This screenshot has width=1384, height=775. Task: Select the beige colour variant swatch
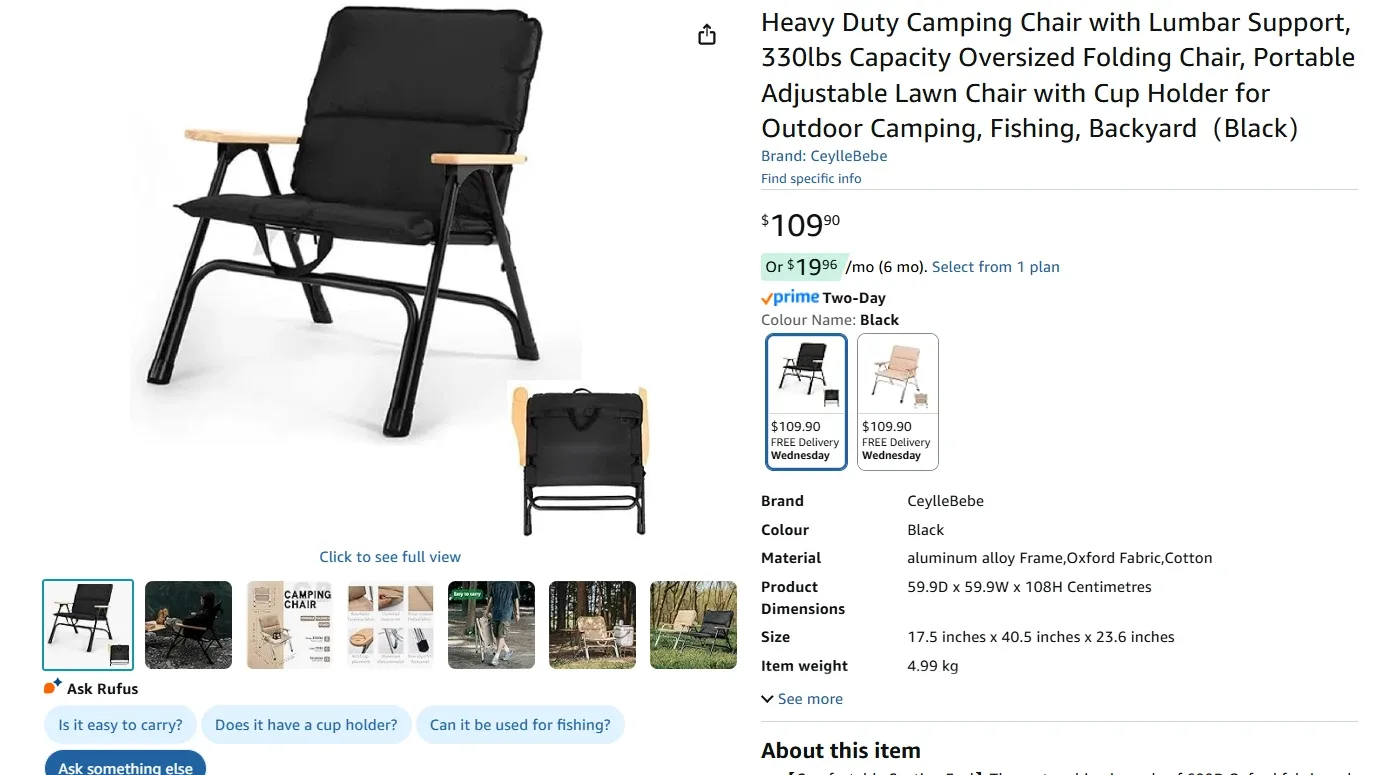click(x=897, y=401)
